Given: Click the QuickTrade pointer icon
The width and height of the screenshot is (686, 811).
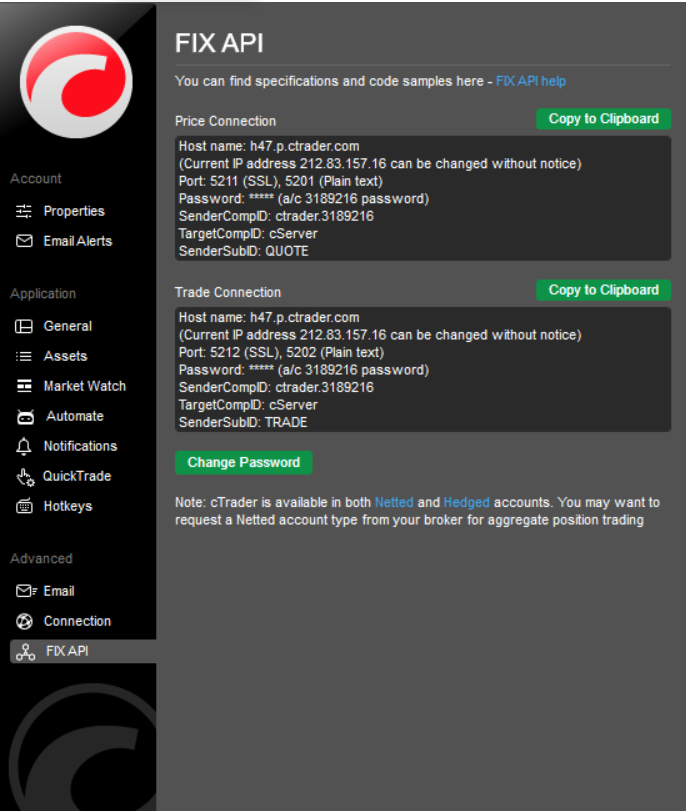Looking at the screenshot, I should click(x=25, y=476).
